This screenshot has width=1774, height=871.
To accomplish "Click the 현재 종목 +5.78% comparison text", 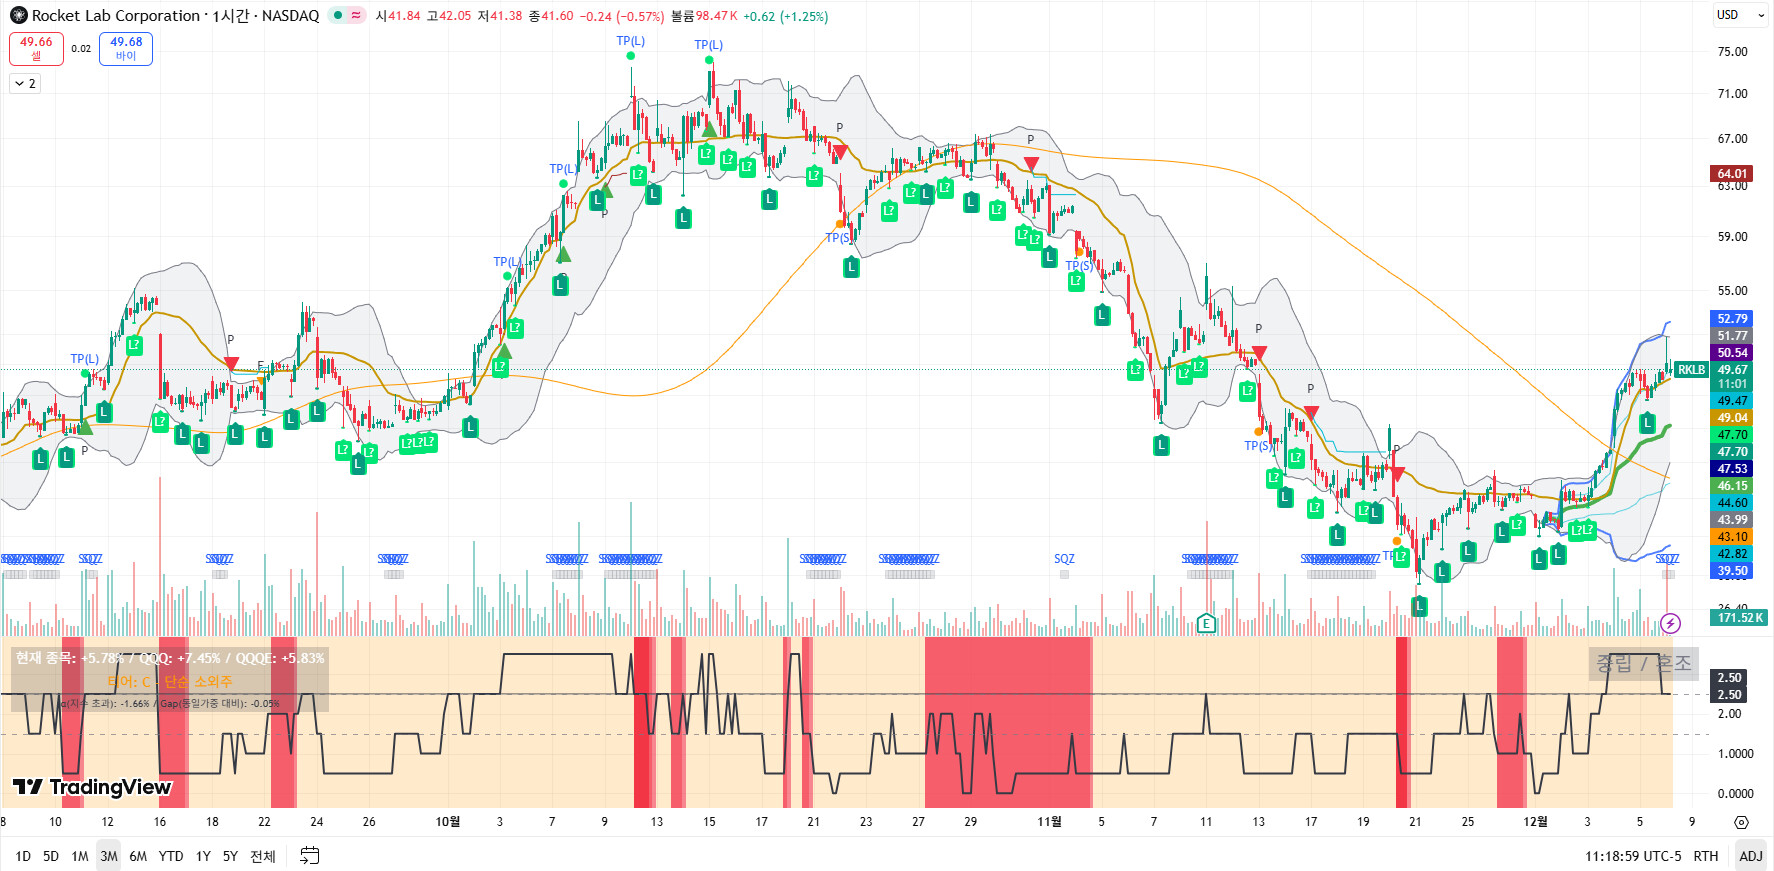I will click(x=170, y=658).
